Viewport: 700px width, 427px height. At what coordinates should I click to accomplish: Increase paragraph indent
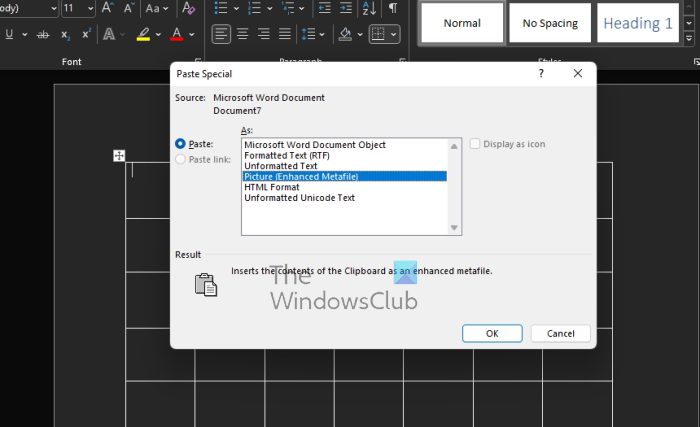tap(346, 8)
